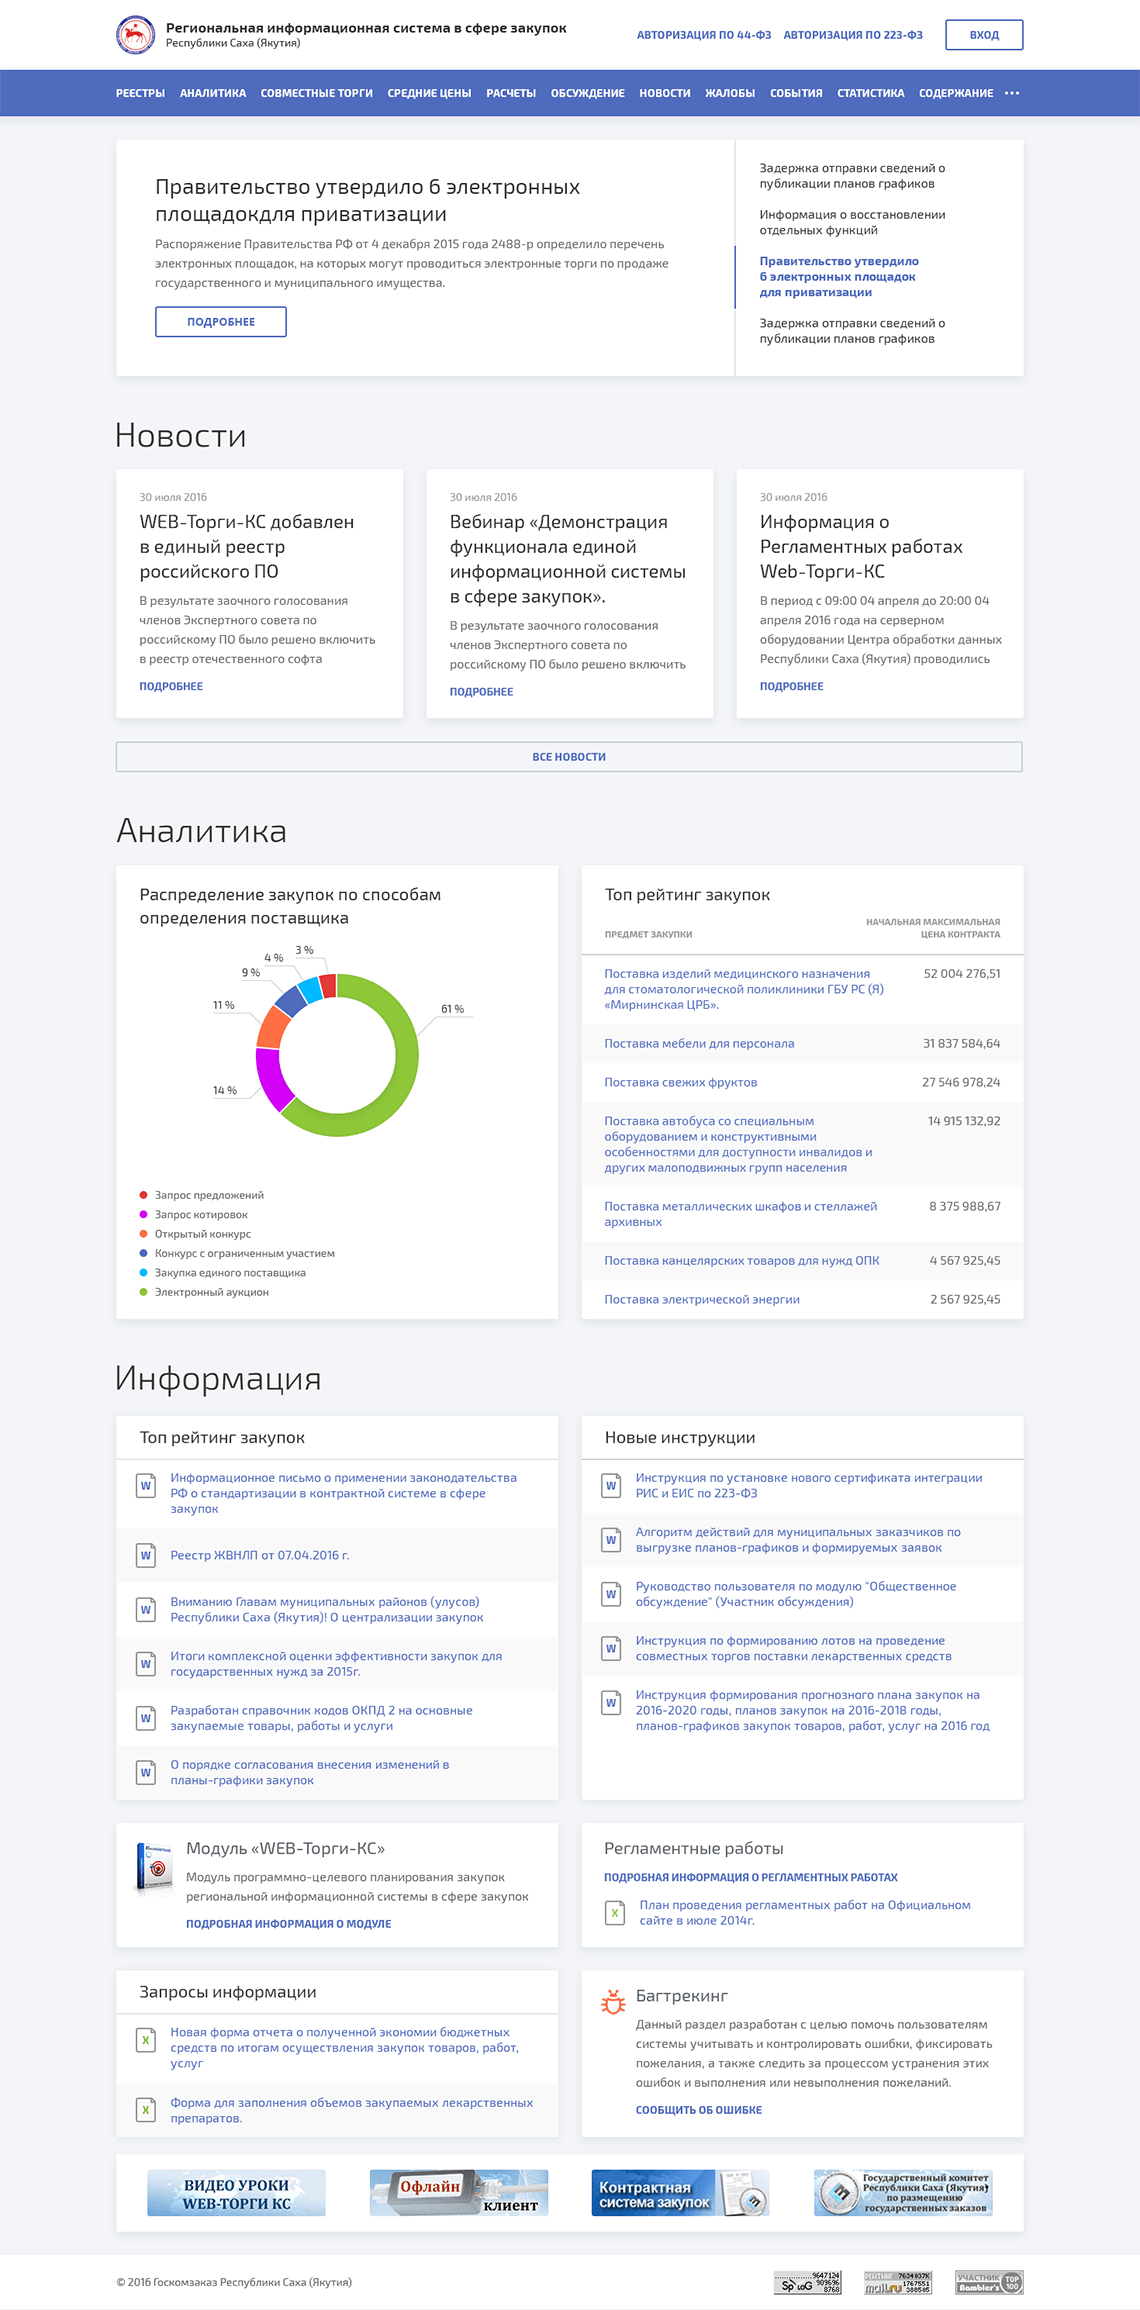Image resolution: width=1140 pixels, height=2310 pixels.
Task: Select the Информация о восстановлении отдельных функций slide
Action: (x=852, y=222)
